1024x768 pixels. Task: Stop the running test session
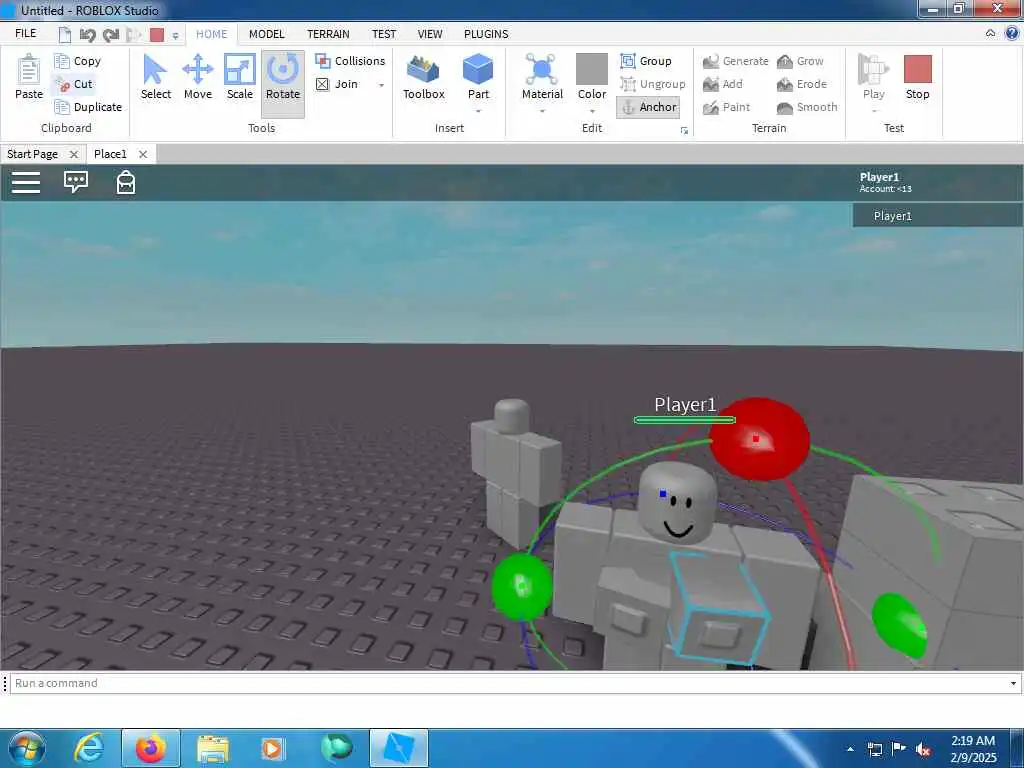(x=918, y=77)
